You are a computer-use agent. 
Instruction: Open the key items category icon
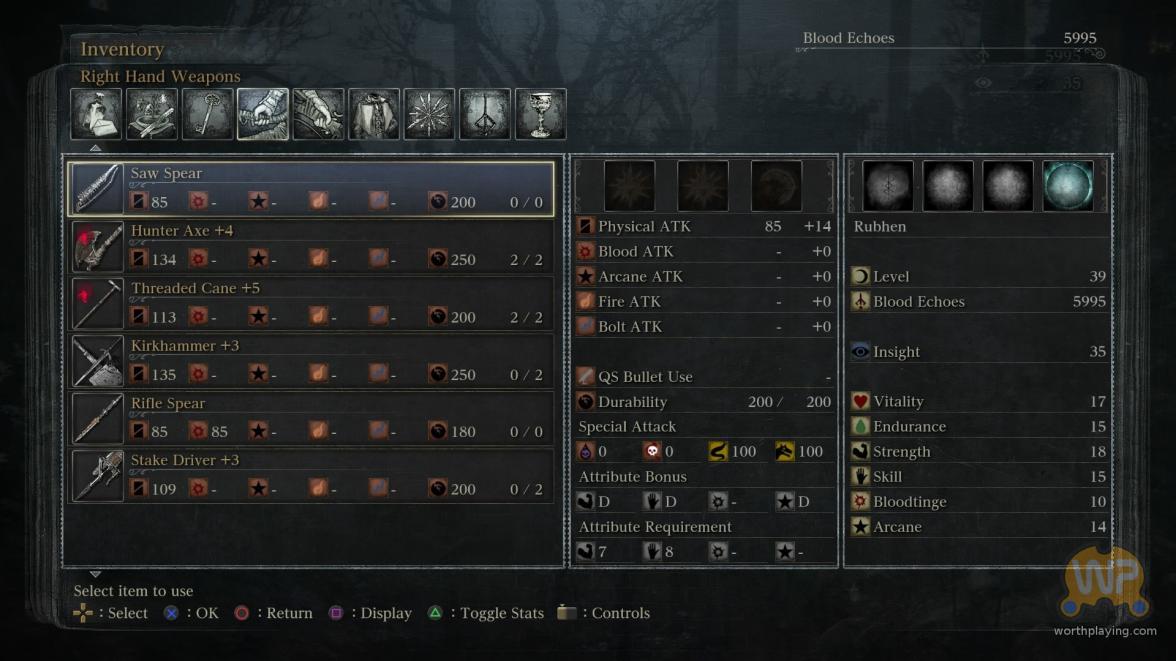(x=208, y=114)
